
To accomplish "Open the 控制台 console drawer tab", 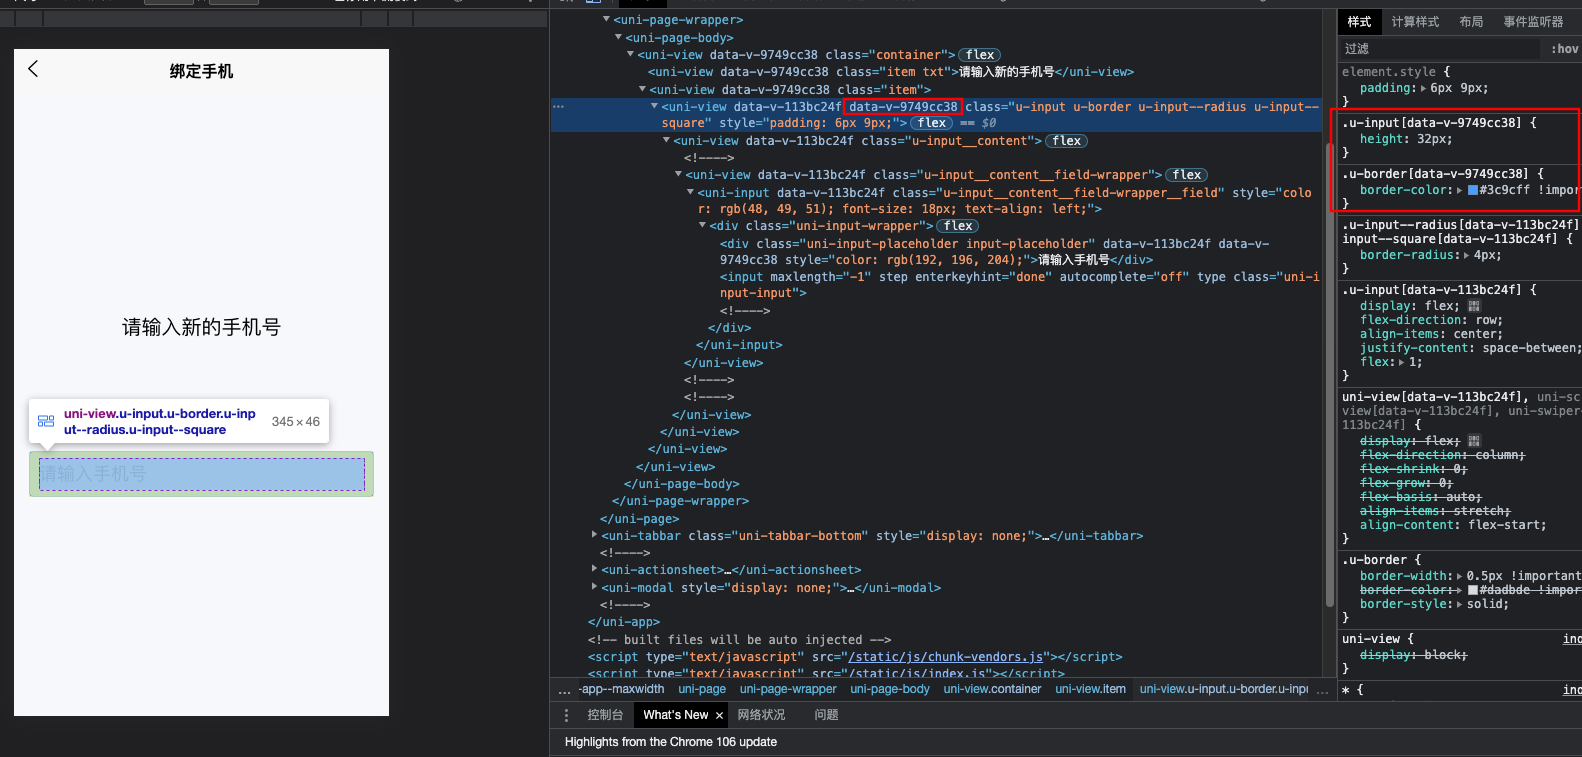I will [x=605, y=715].
